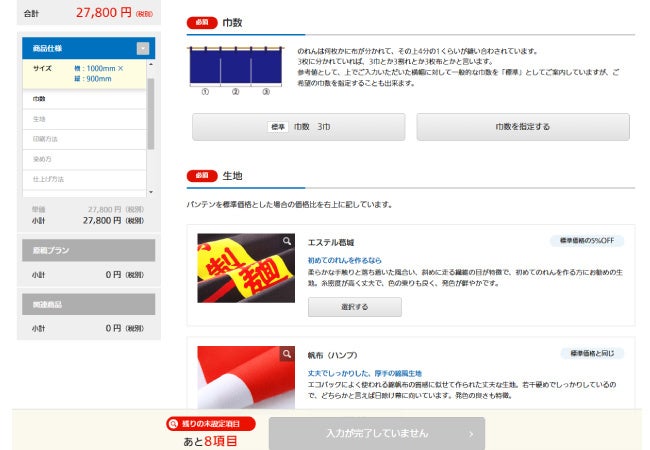Select 生地 in the spec list
The height and width of the screenshot is (450, 650).
click(x=84, y=119)
